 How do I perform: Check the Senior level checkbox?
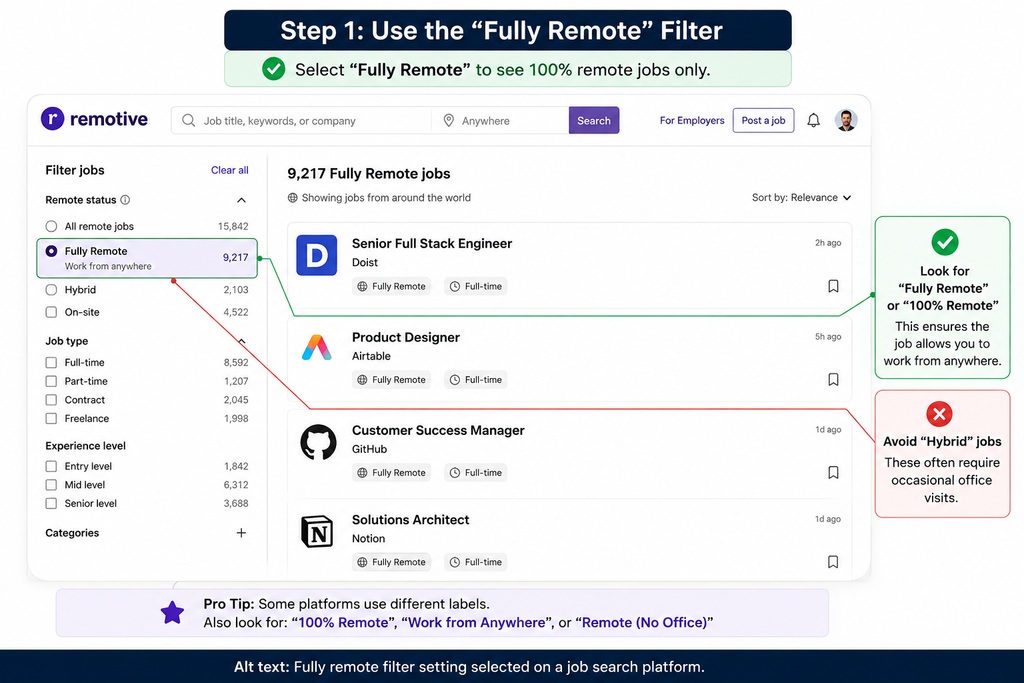51,503
